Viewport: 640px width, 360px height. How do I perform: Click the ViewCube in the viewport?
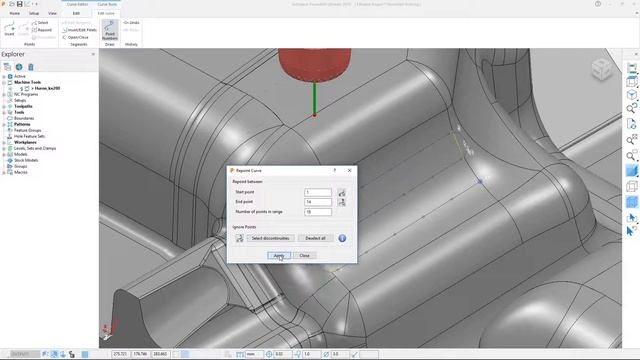click(x=601, y=69)
